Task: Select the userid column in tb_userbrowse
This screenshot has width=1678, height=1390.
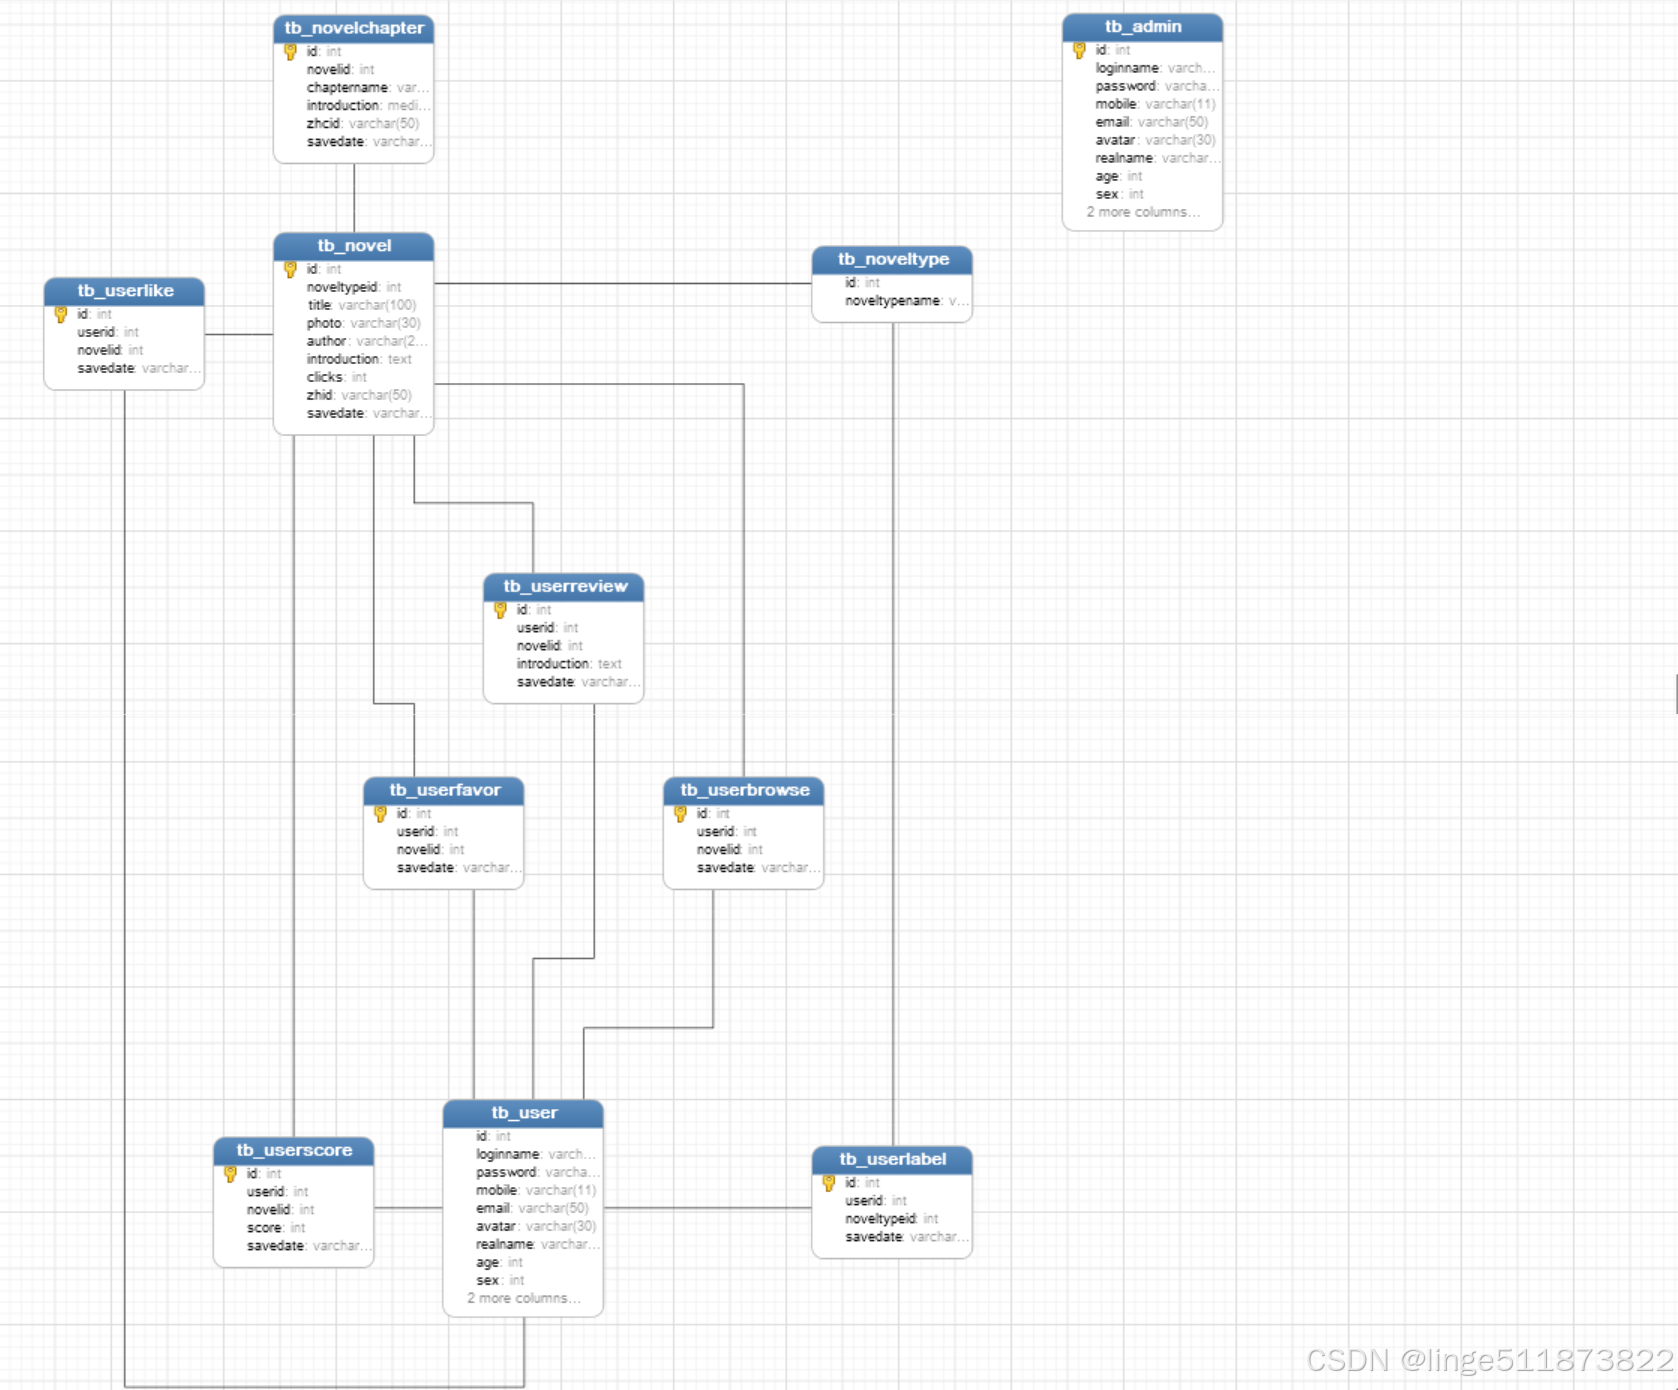Action: (x=727, y=832)
